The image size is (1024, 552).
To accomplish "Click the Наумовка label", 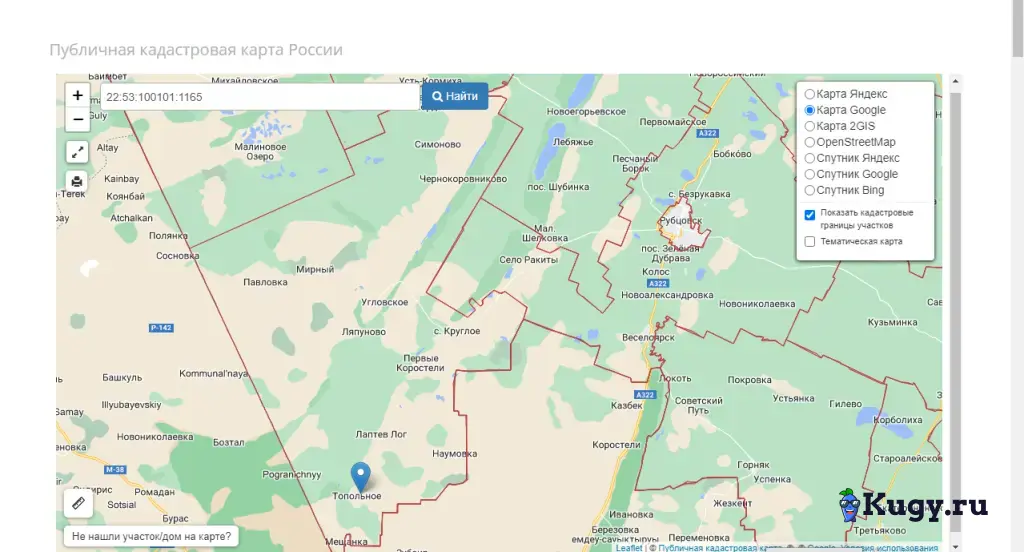I will click(455, 453).
